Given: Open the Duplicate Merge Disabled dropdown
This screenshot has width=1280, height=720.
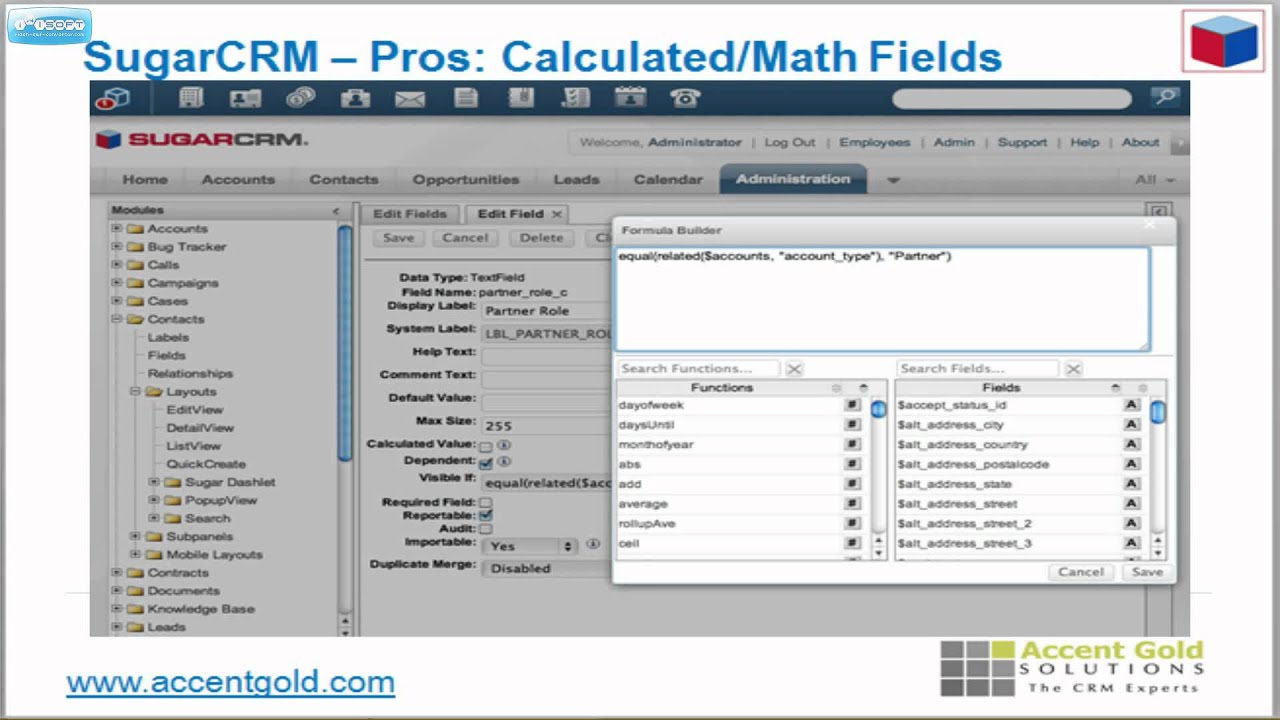Looking at the screenshot, I should (x=548, y=568).
